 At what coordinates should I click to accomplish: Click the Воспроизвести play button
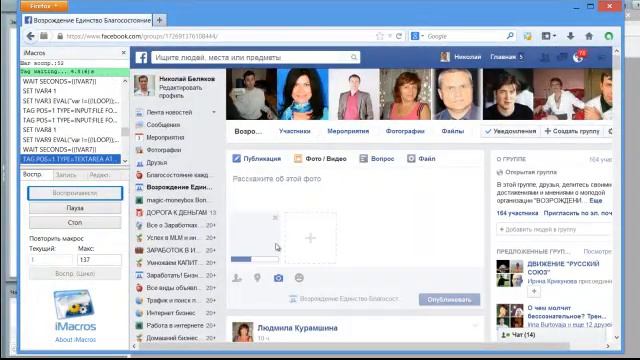(x=75, y=193)
